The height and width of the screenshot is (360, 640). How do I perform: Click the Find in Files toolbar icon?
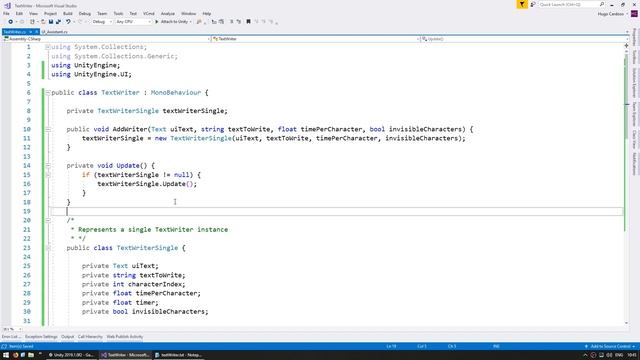pyautogui.click(x=199, y=22)
